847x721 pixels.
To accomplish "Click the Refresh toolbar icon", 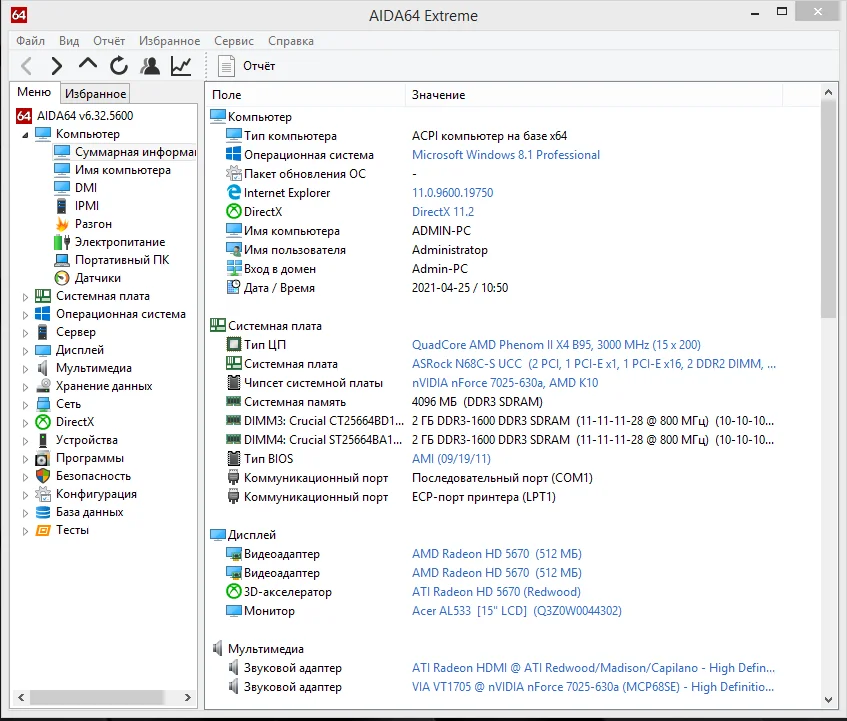I will click(119, 66).
